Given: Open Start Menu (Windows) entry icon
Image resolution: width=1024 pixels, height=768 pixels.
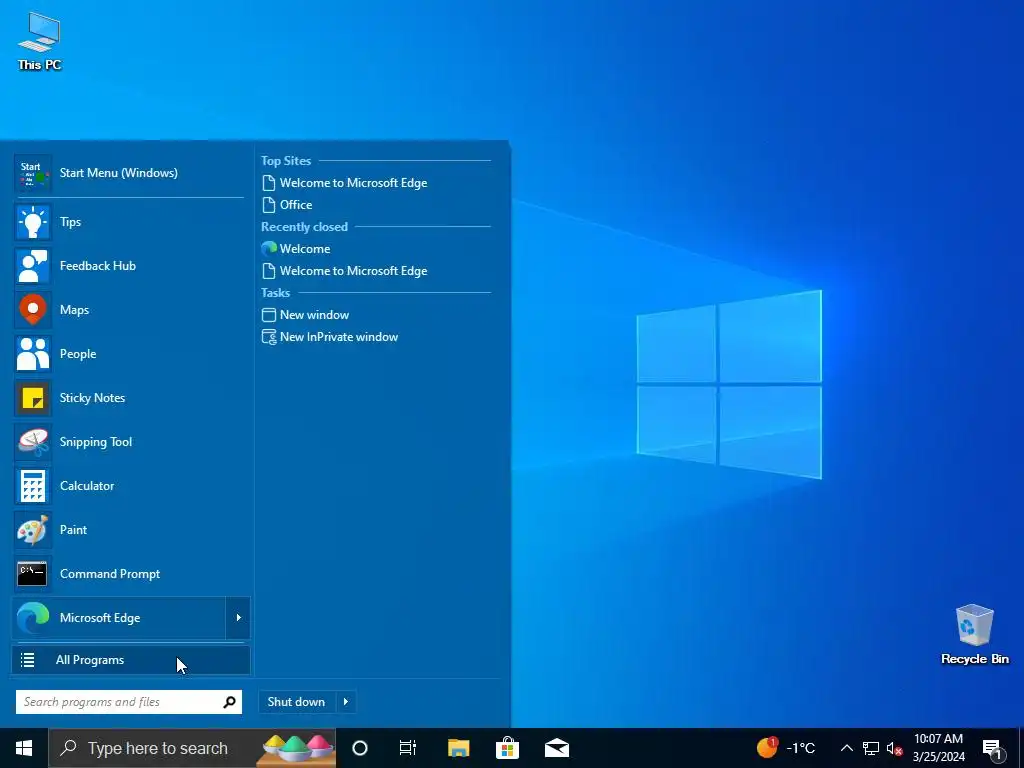Looking at the screenshot, I should pyautogui.click(x=33, y=173).
